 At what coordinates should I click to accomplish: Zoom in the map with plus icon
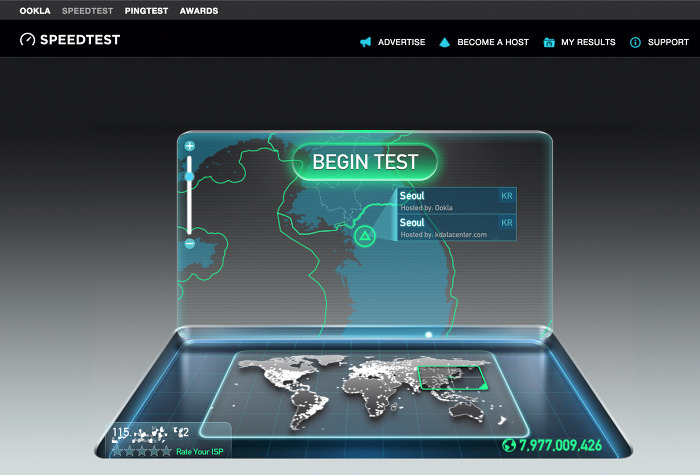coord(190,146)
